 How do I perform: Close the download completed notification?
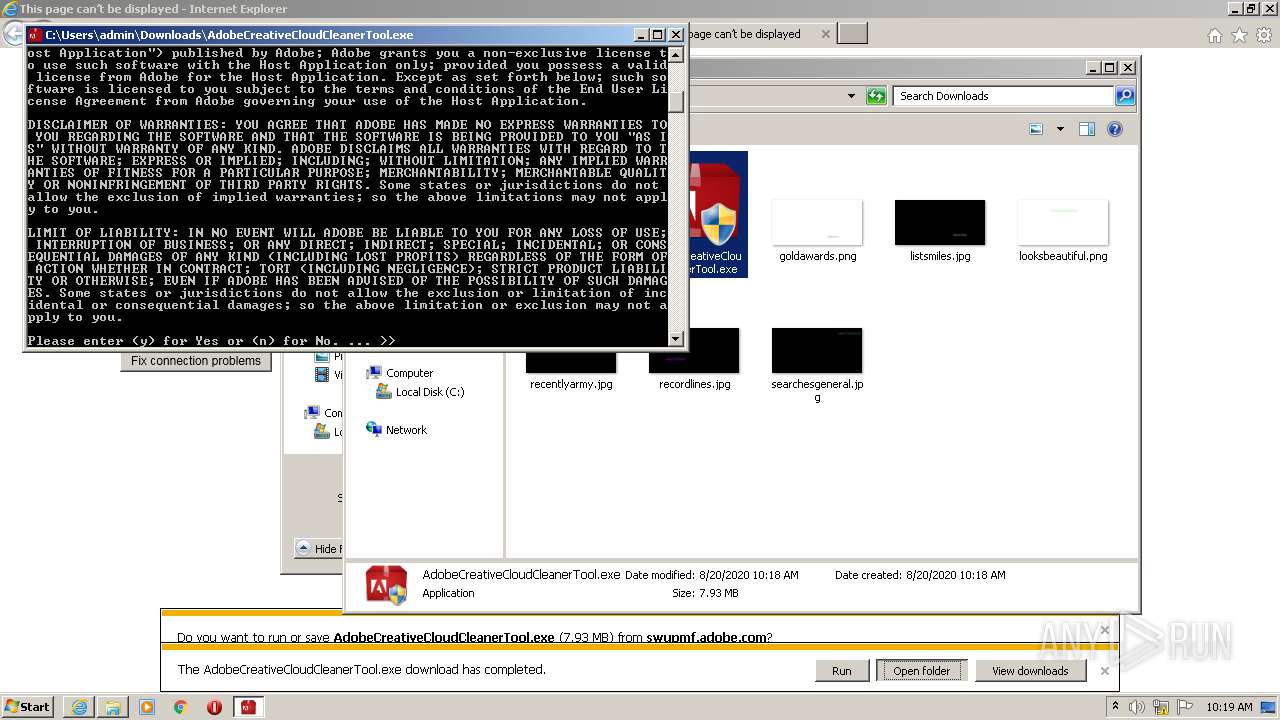click(x=1105, y=671)
